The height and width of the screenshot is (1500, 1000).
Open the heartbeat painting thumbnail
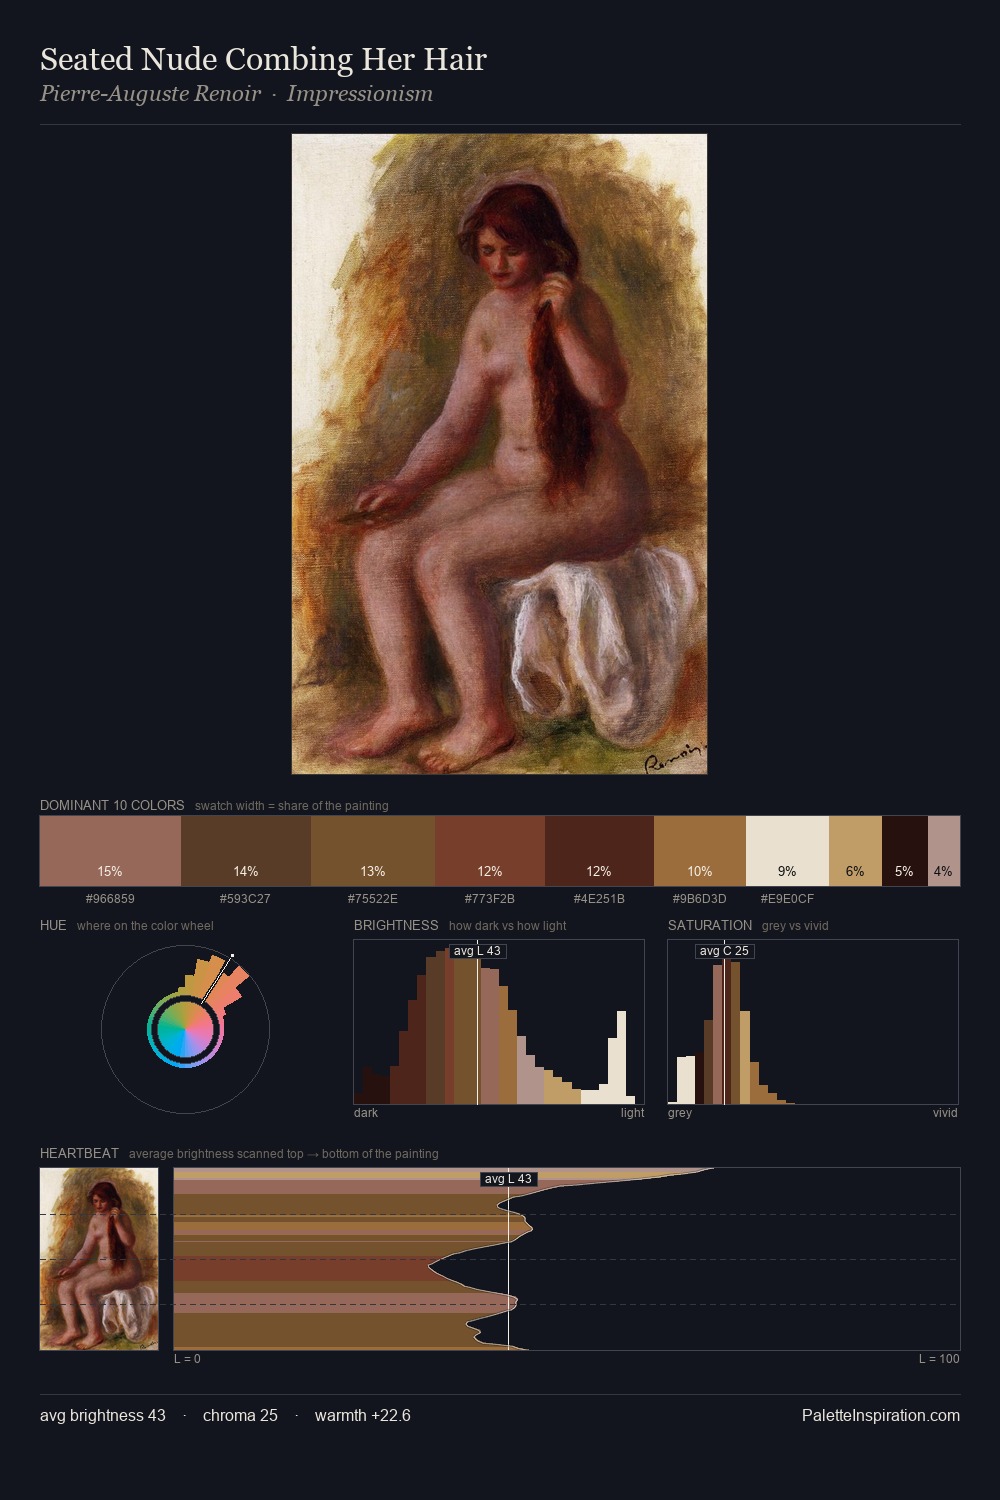(x=99, y=1259)
